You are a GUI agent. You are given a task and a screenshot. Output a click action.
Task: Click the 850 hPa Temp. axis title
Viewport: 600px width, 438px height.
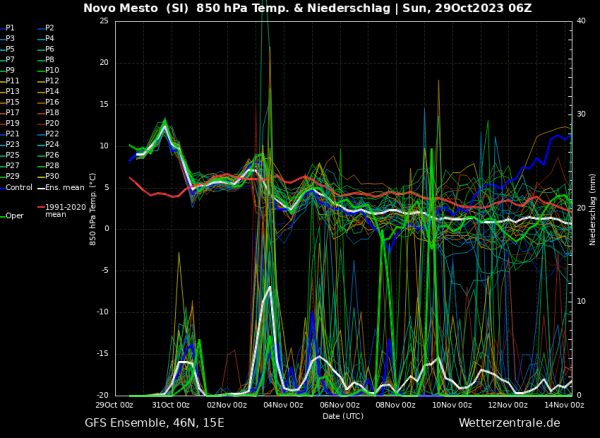pyautogui.click(x=93, y=209)
